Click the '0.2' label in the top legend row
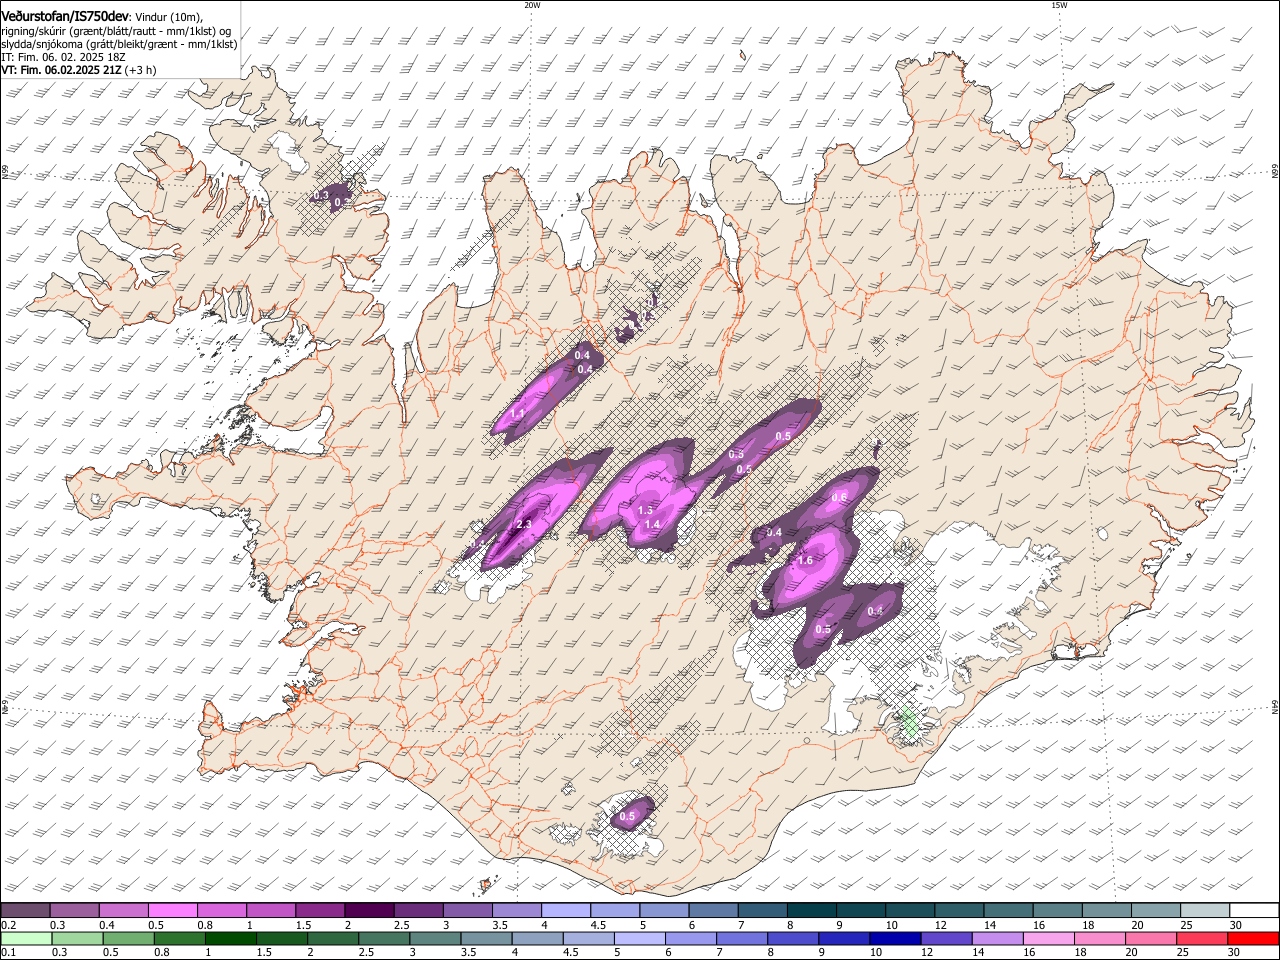This screenshot has height=960, width=1280. (8, 925)
